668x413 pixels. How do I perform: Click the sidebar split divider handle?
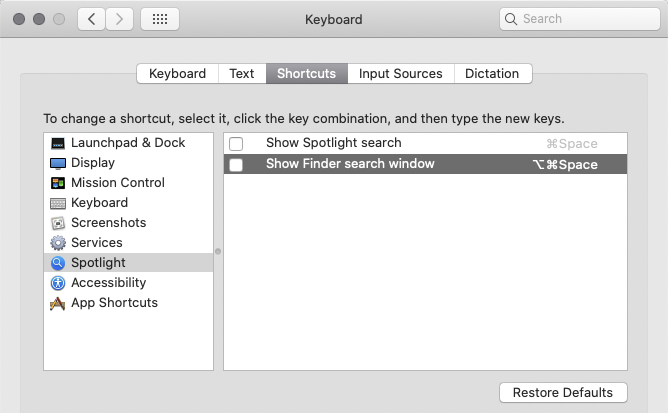click(218, 251)
